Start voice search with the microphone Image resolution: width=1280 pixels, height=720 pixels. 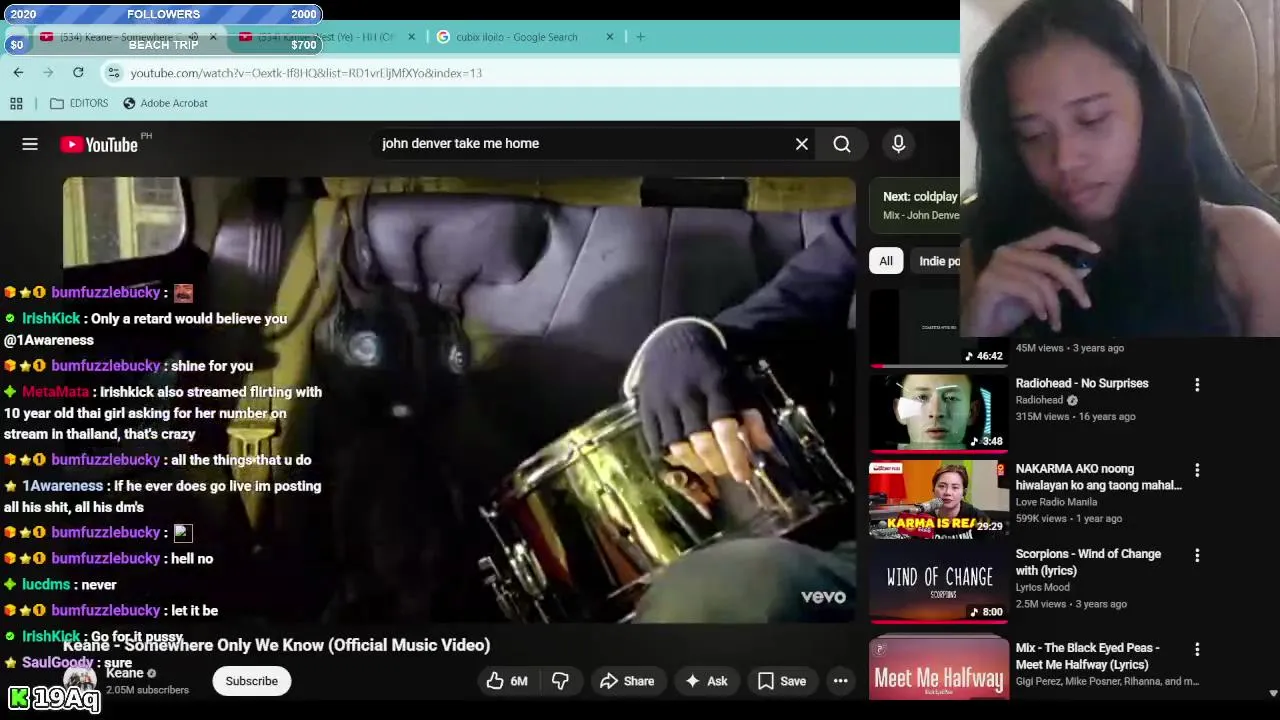coord(898,144)
